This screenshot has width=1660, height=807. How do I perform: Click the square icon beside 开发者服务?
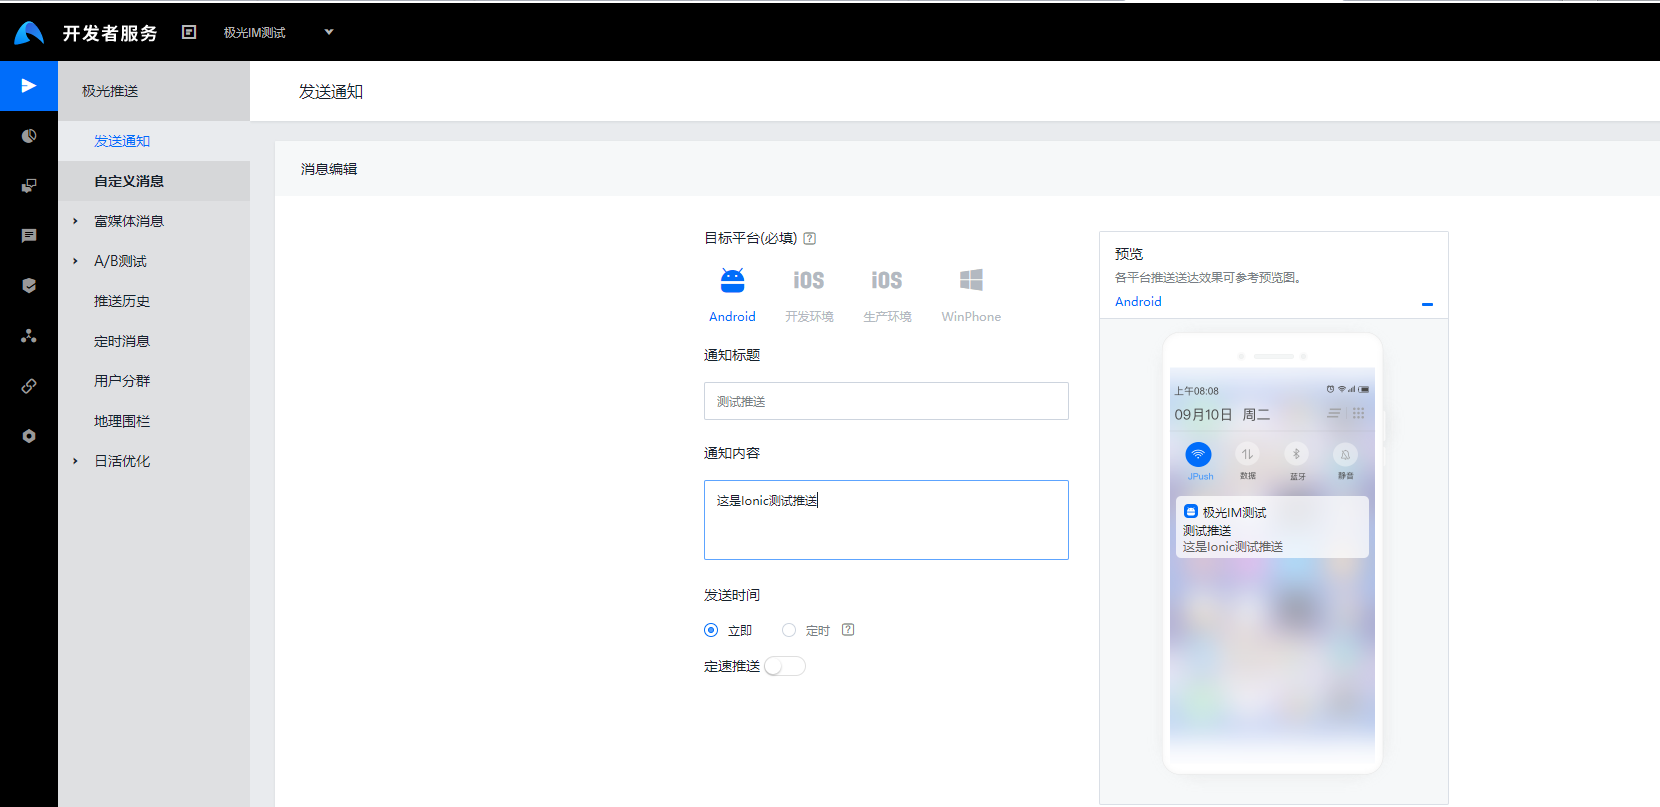pyautogui.click(x=189, y=32)
